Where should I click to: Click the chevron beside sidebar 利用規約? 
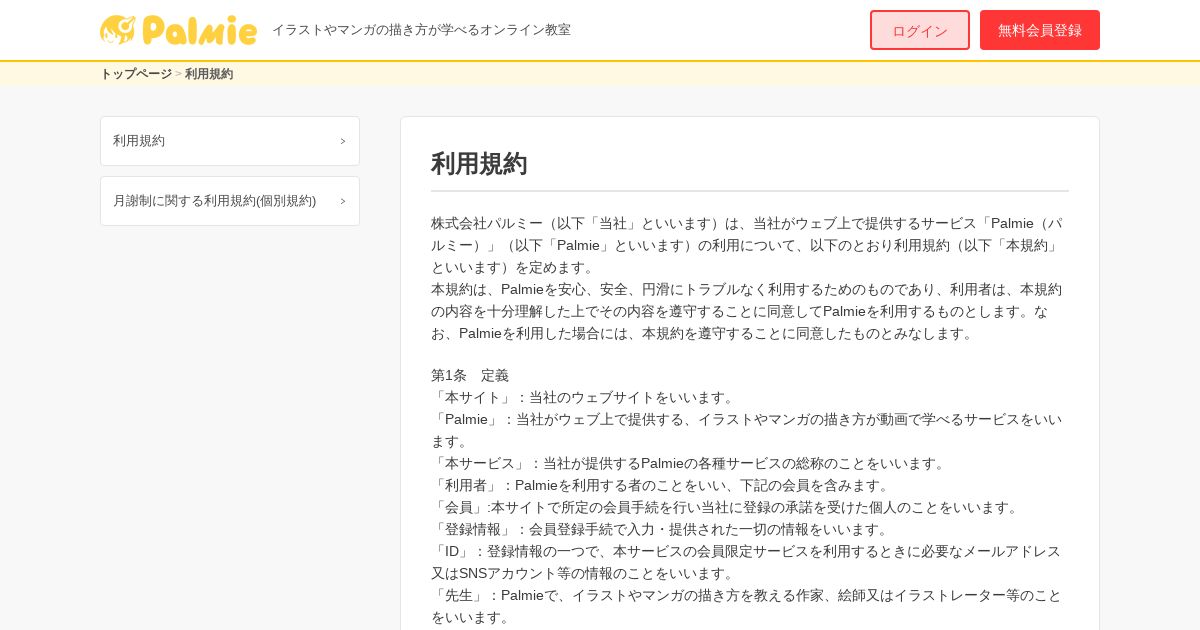[343, 141]
